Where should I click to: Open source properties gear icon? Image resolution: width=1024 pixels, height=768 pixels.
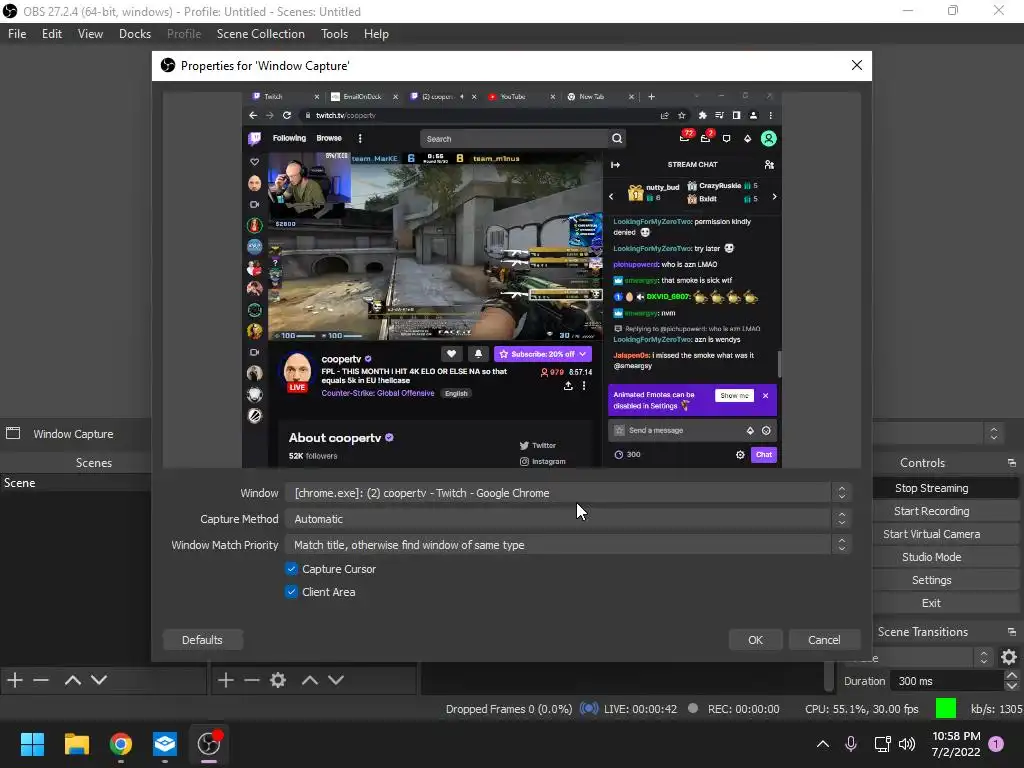pos(278,680)
